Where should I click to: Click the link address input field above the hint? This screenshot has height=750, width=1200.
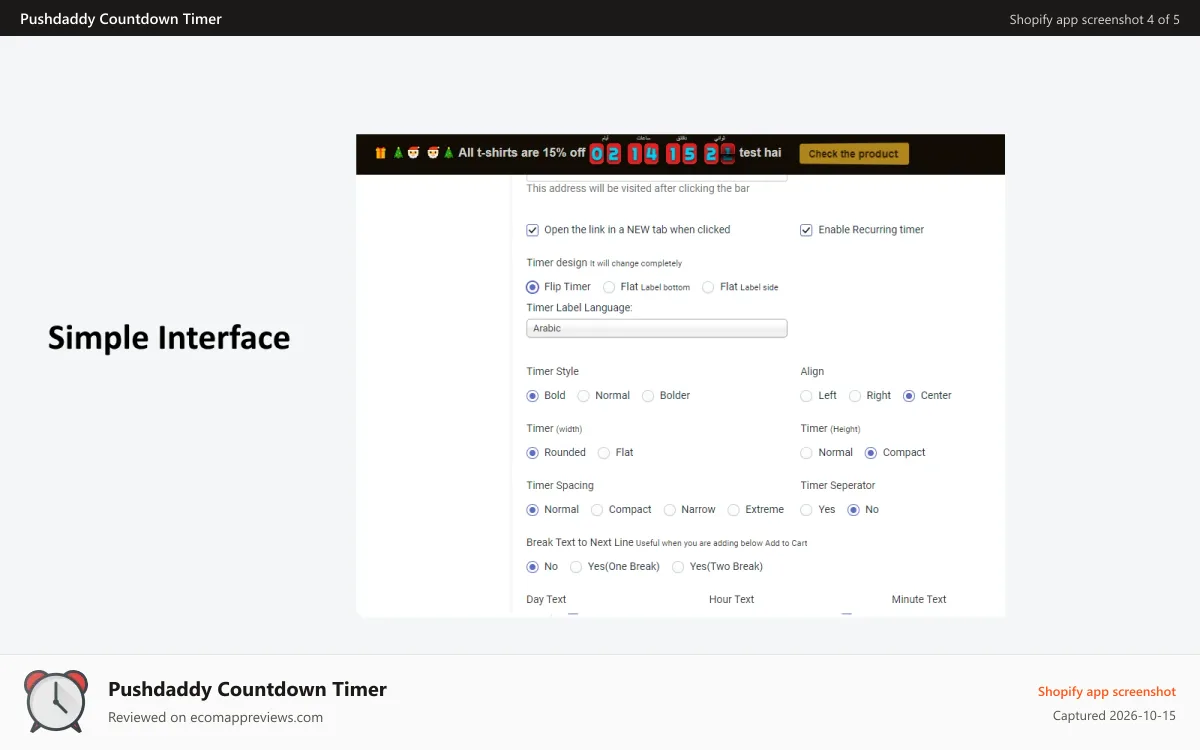pyautogui.click(x=657, y=178)
